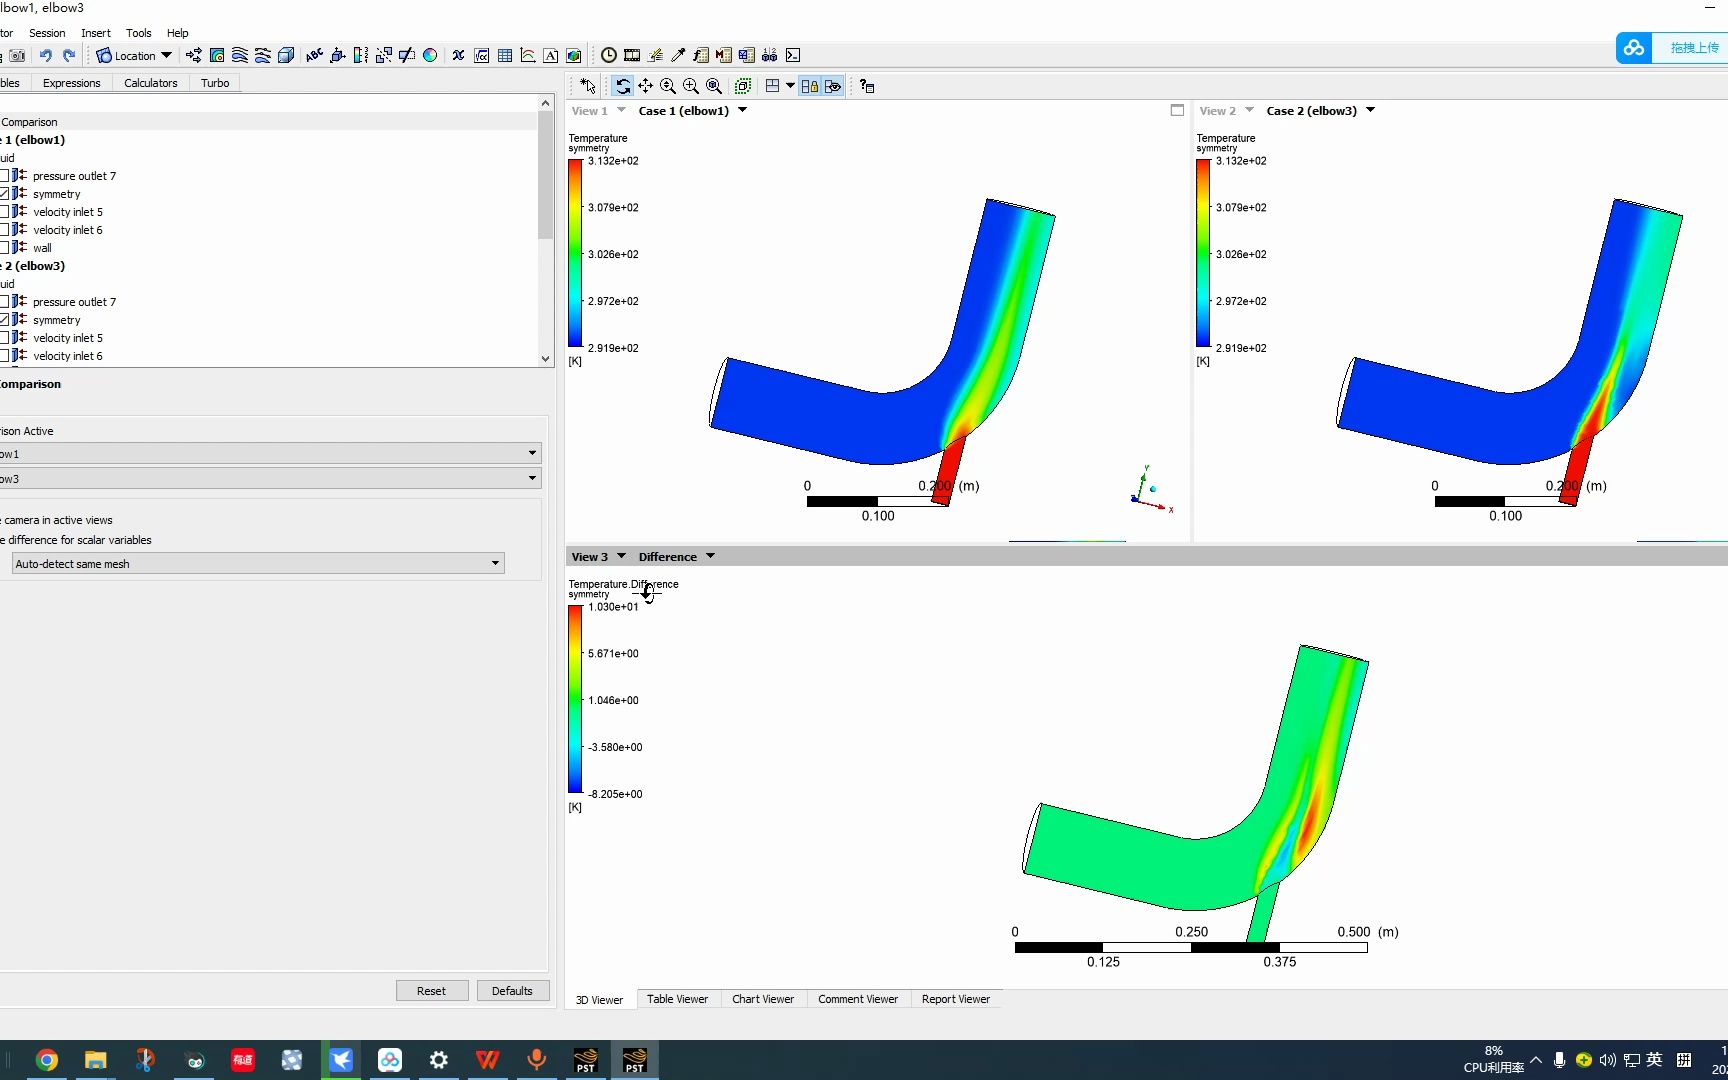Select the Rotate tool in the viewer toolbar

(623, 86)
